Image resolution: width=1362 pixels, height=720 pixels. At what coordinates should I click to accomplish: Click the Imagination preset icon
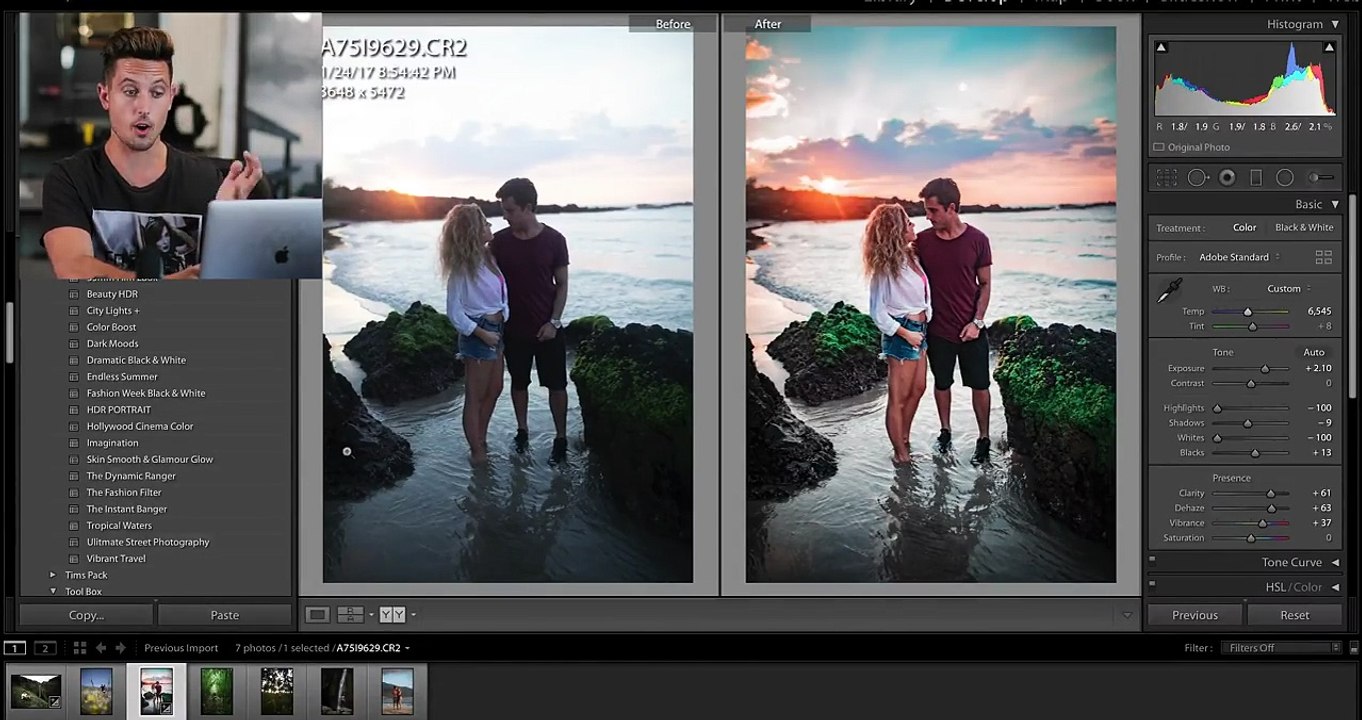[73, 443]
